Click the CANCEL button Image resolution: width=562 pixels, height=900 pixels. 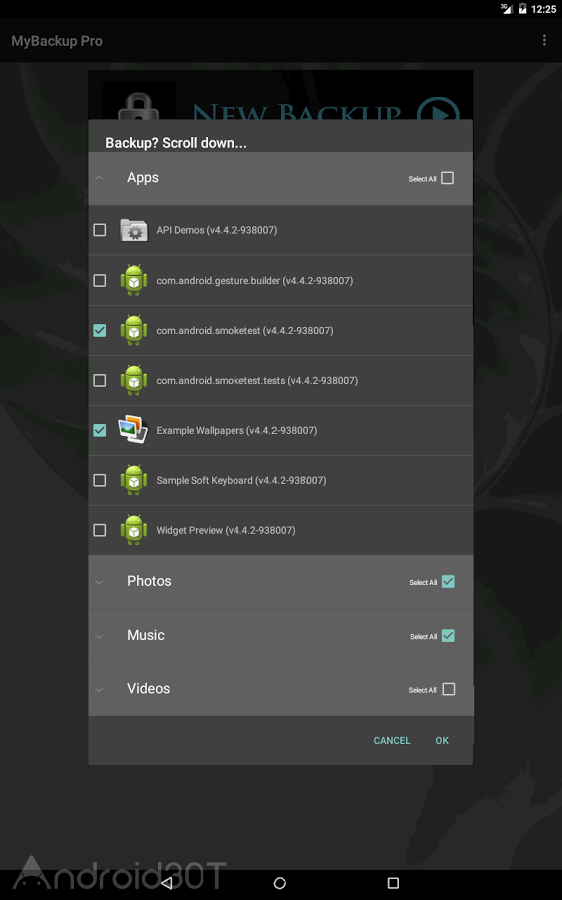[392, 740]
